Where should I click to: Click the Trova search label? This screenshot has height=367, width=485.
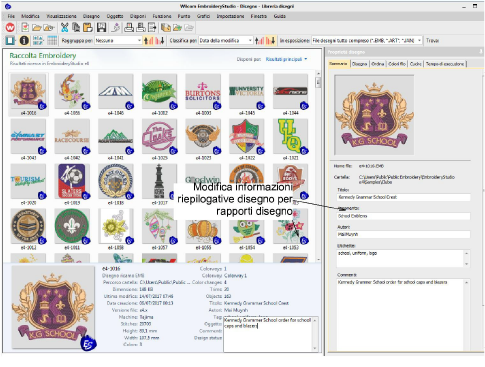point(432,40)
